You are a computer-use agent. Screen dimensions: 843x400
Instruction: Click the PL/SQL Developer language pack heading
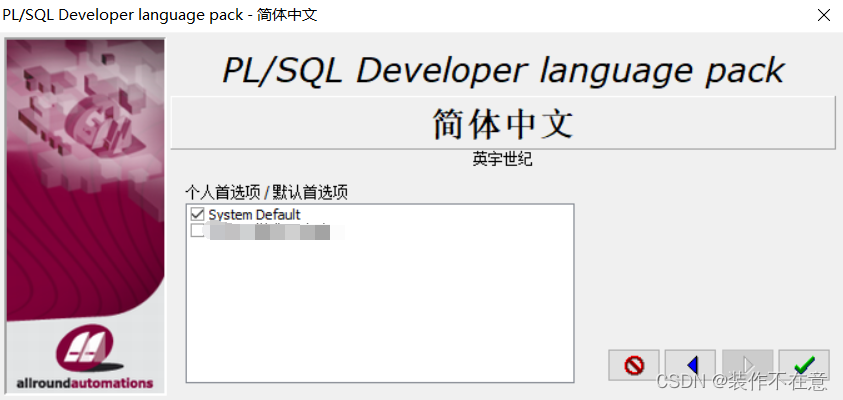coord(503,70)
